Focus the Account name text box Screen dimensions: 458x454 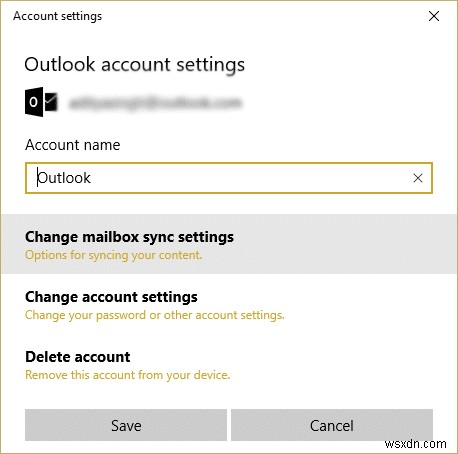point(229,178)
